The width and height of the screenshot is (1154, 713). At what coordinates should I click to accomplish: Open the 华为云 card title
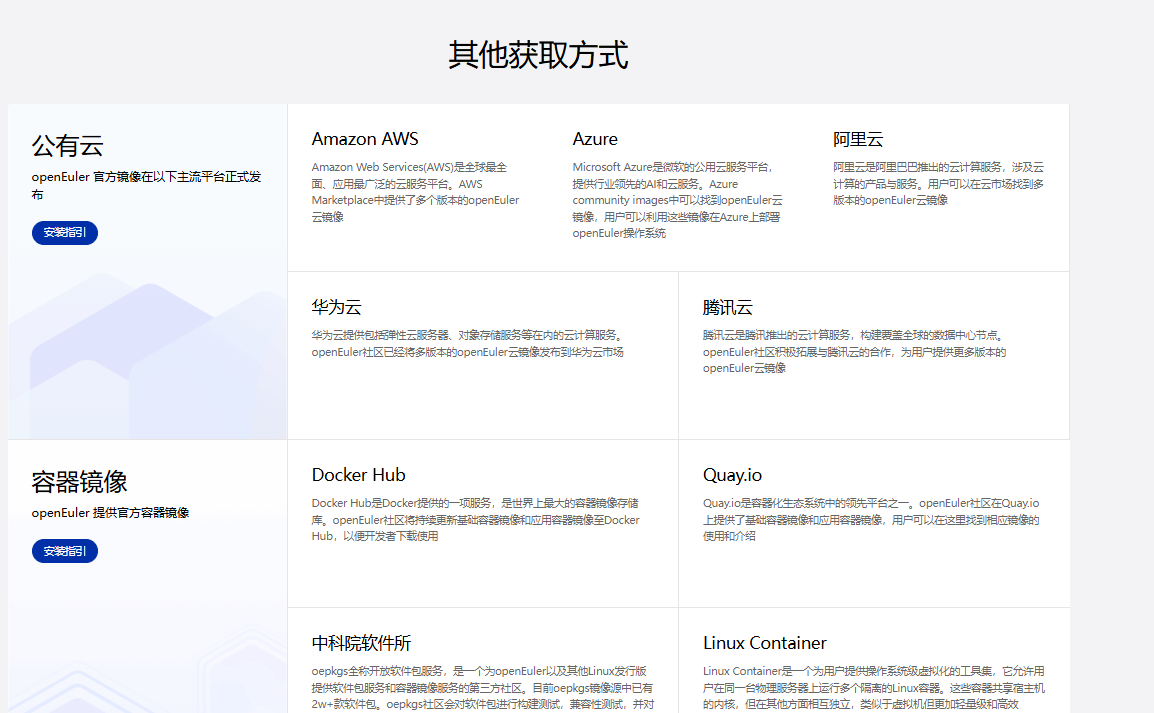pyautogui.click(x=336, y=307)
